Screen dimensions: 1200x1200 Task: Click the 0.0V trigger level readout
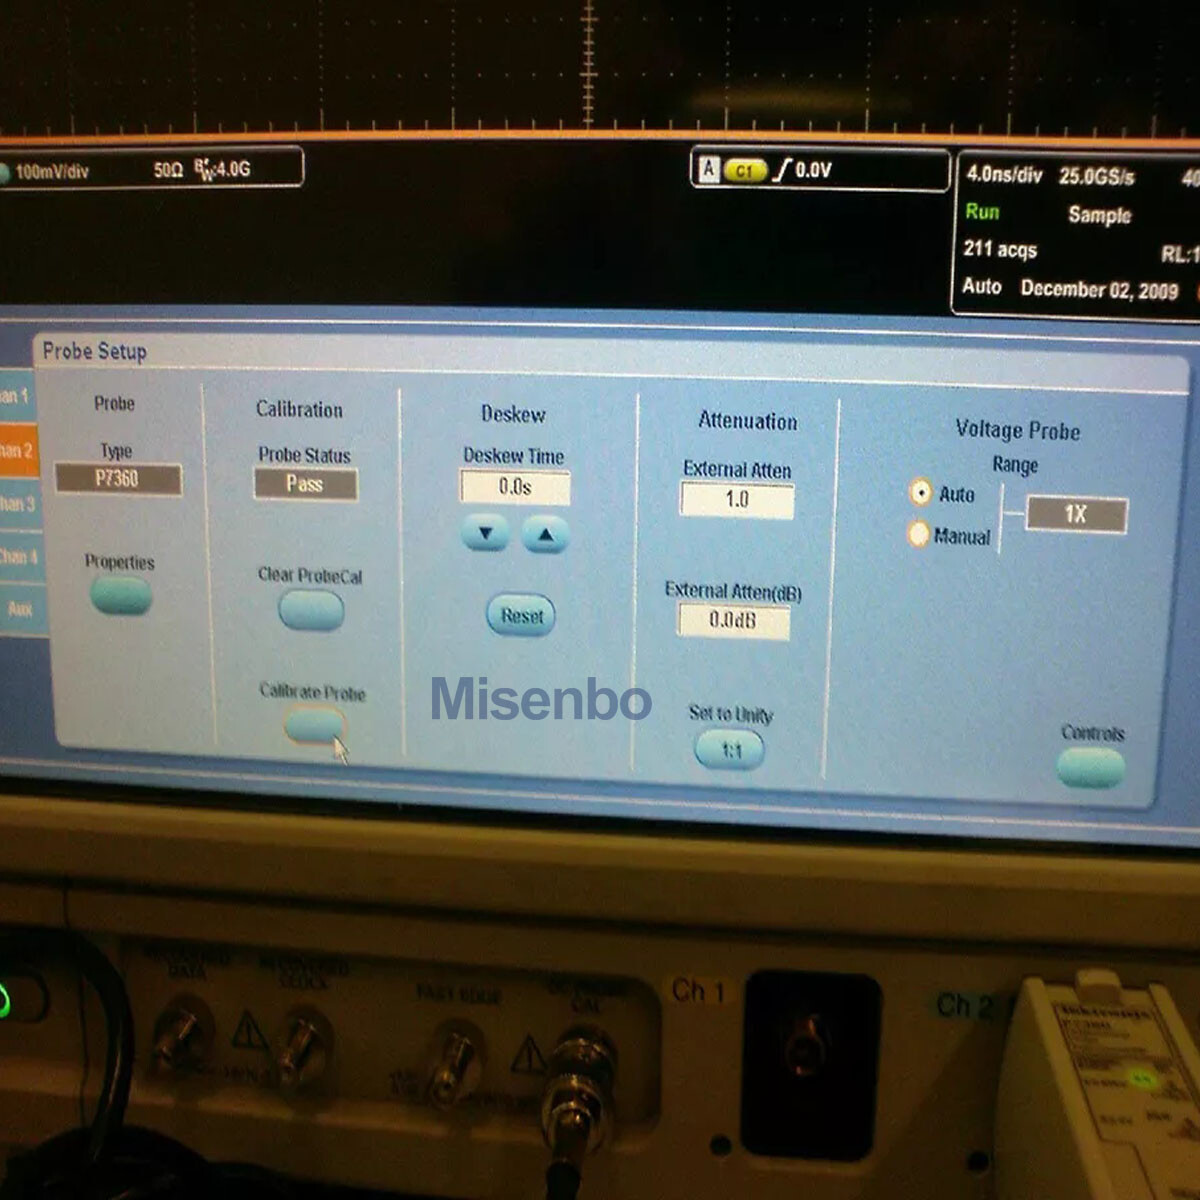[x=813, y=170]
